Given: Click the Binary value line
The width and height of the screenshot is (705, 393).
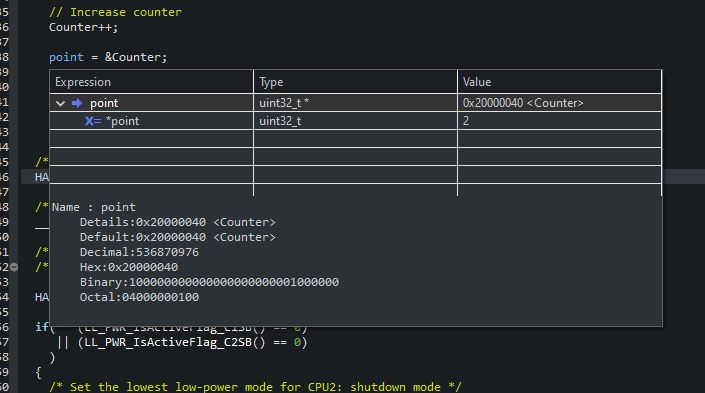Looking at the screenshot, I should (x=210, y=282).
